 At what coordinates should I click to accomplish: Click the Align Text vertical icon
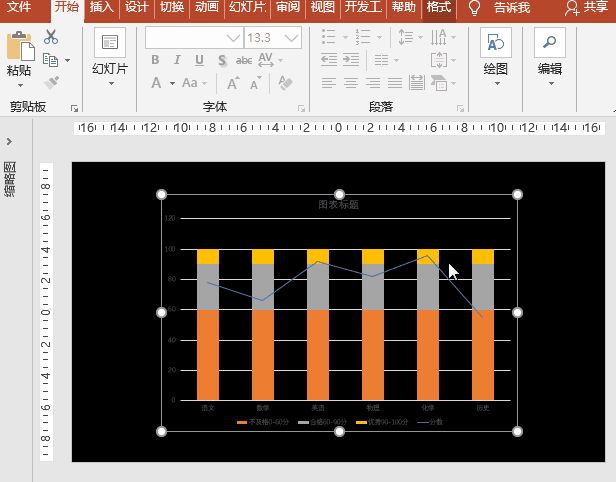pos(439,60)
